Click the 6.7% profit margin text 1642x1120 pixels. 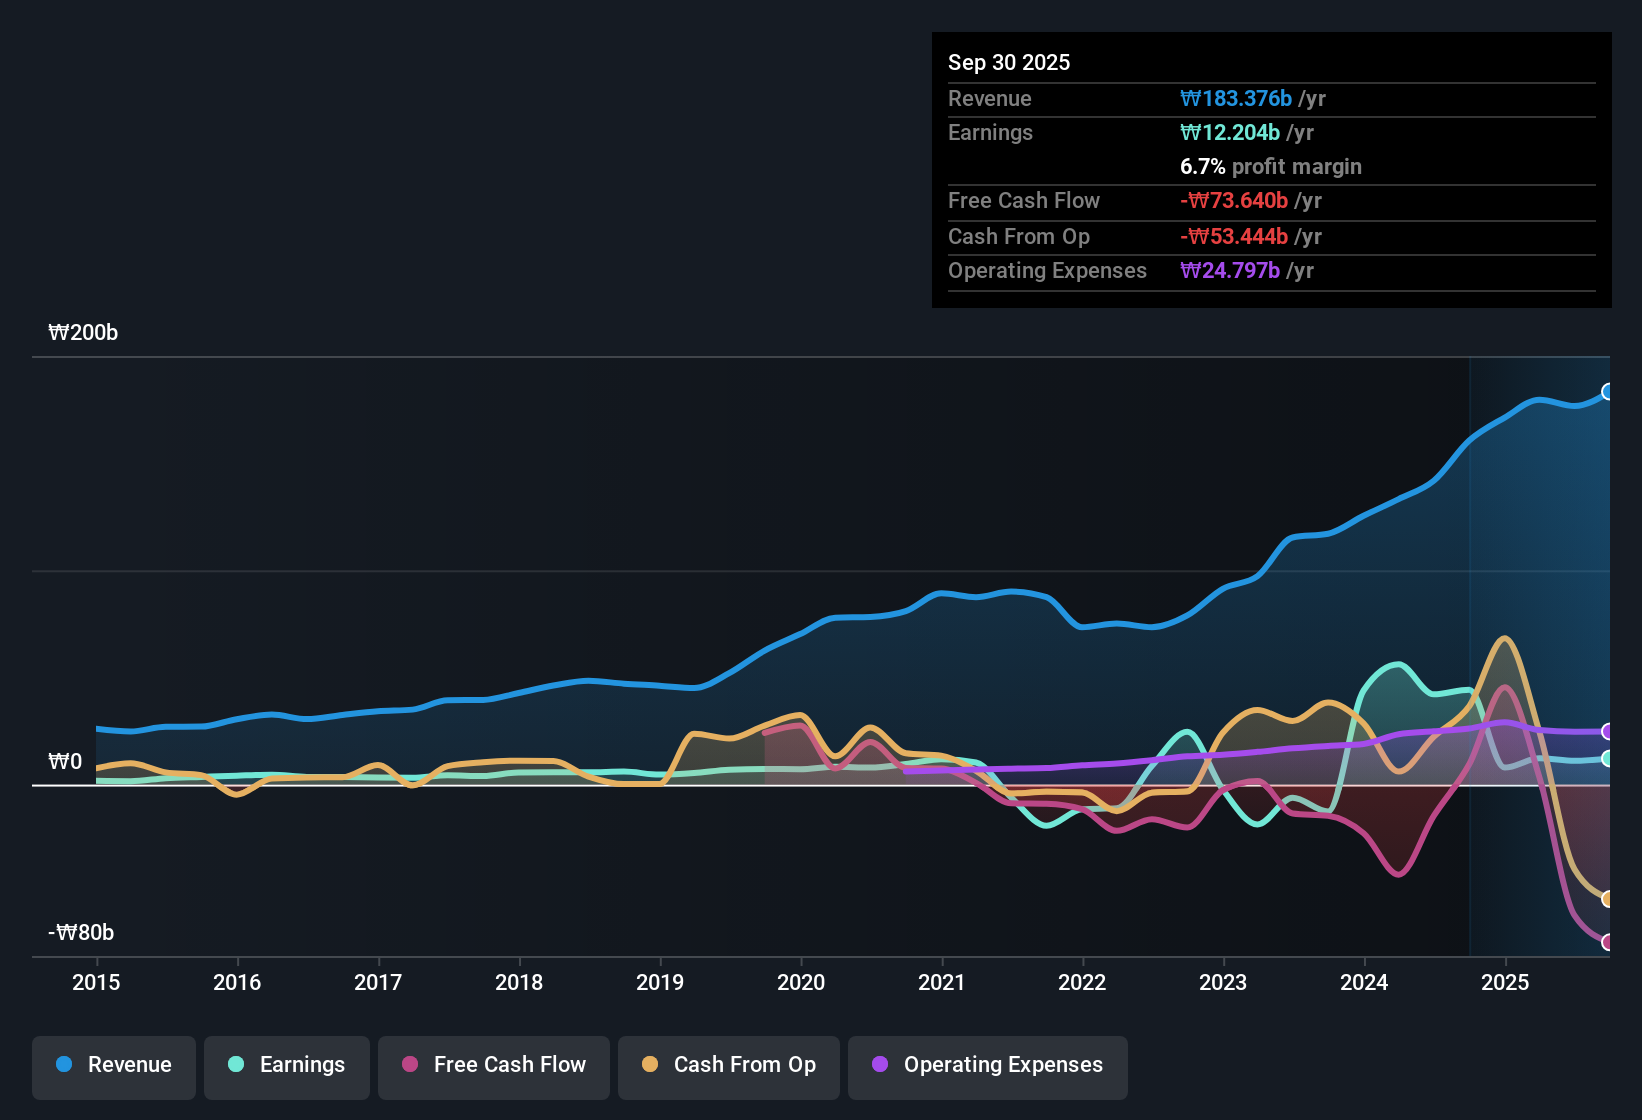coord(1270,167)
